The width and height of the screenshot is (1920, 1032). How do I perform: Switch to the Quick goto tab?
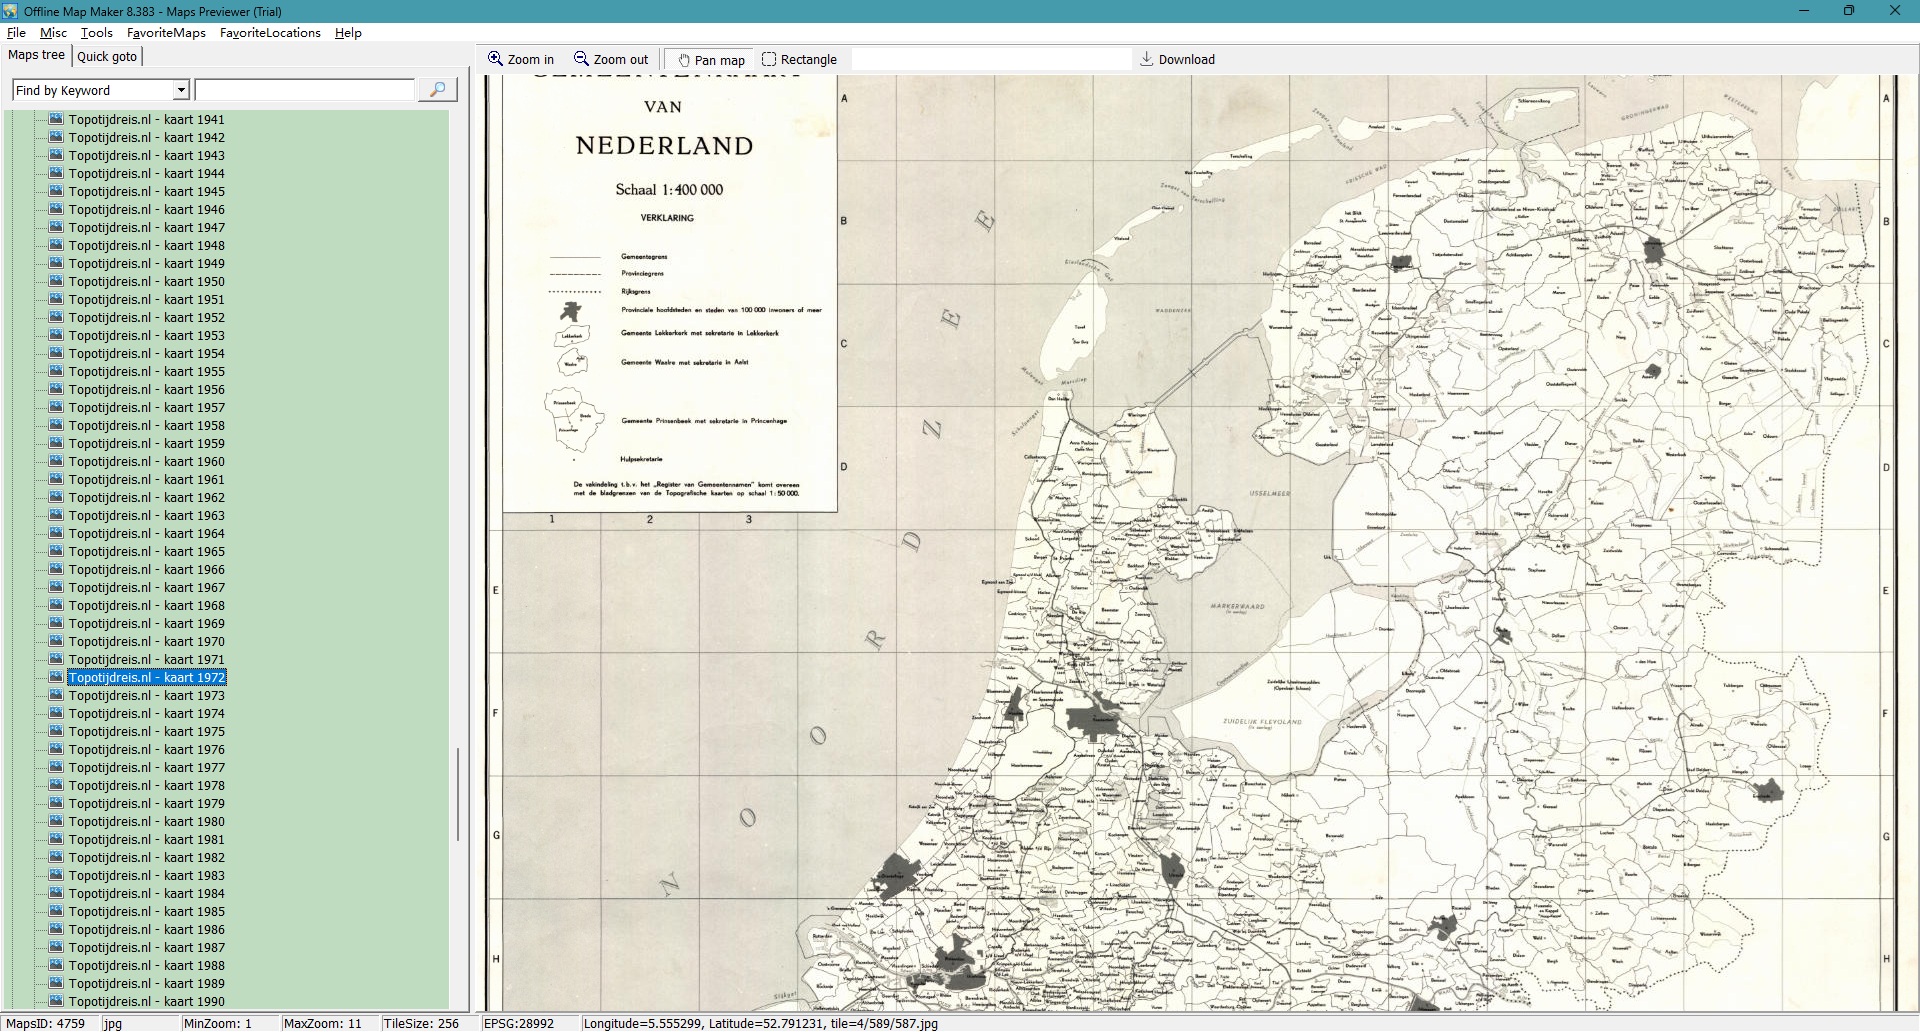coord(107,56)
